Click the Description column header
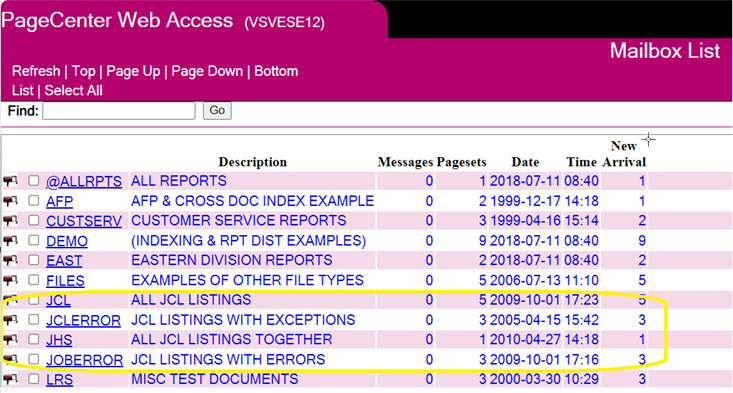This screenshot has height=393, width=733. (x=252, y=162)
